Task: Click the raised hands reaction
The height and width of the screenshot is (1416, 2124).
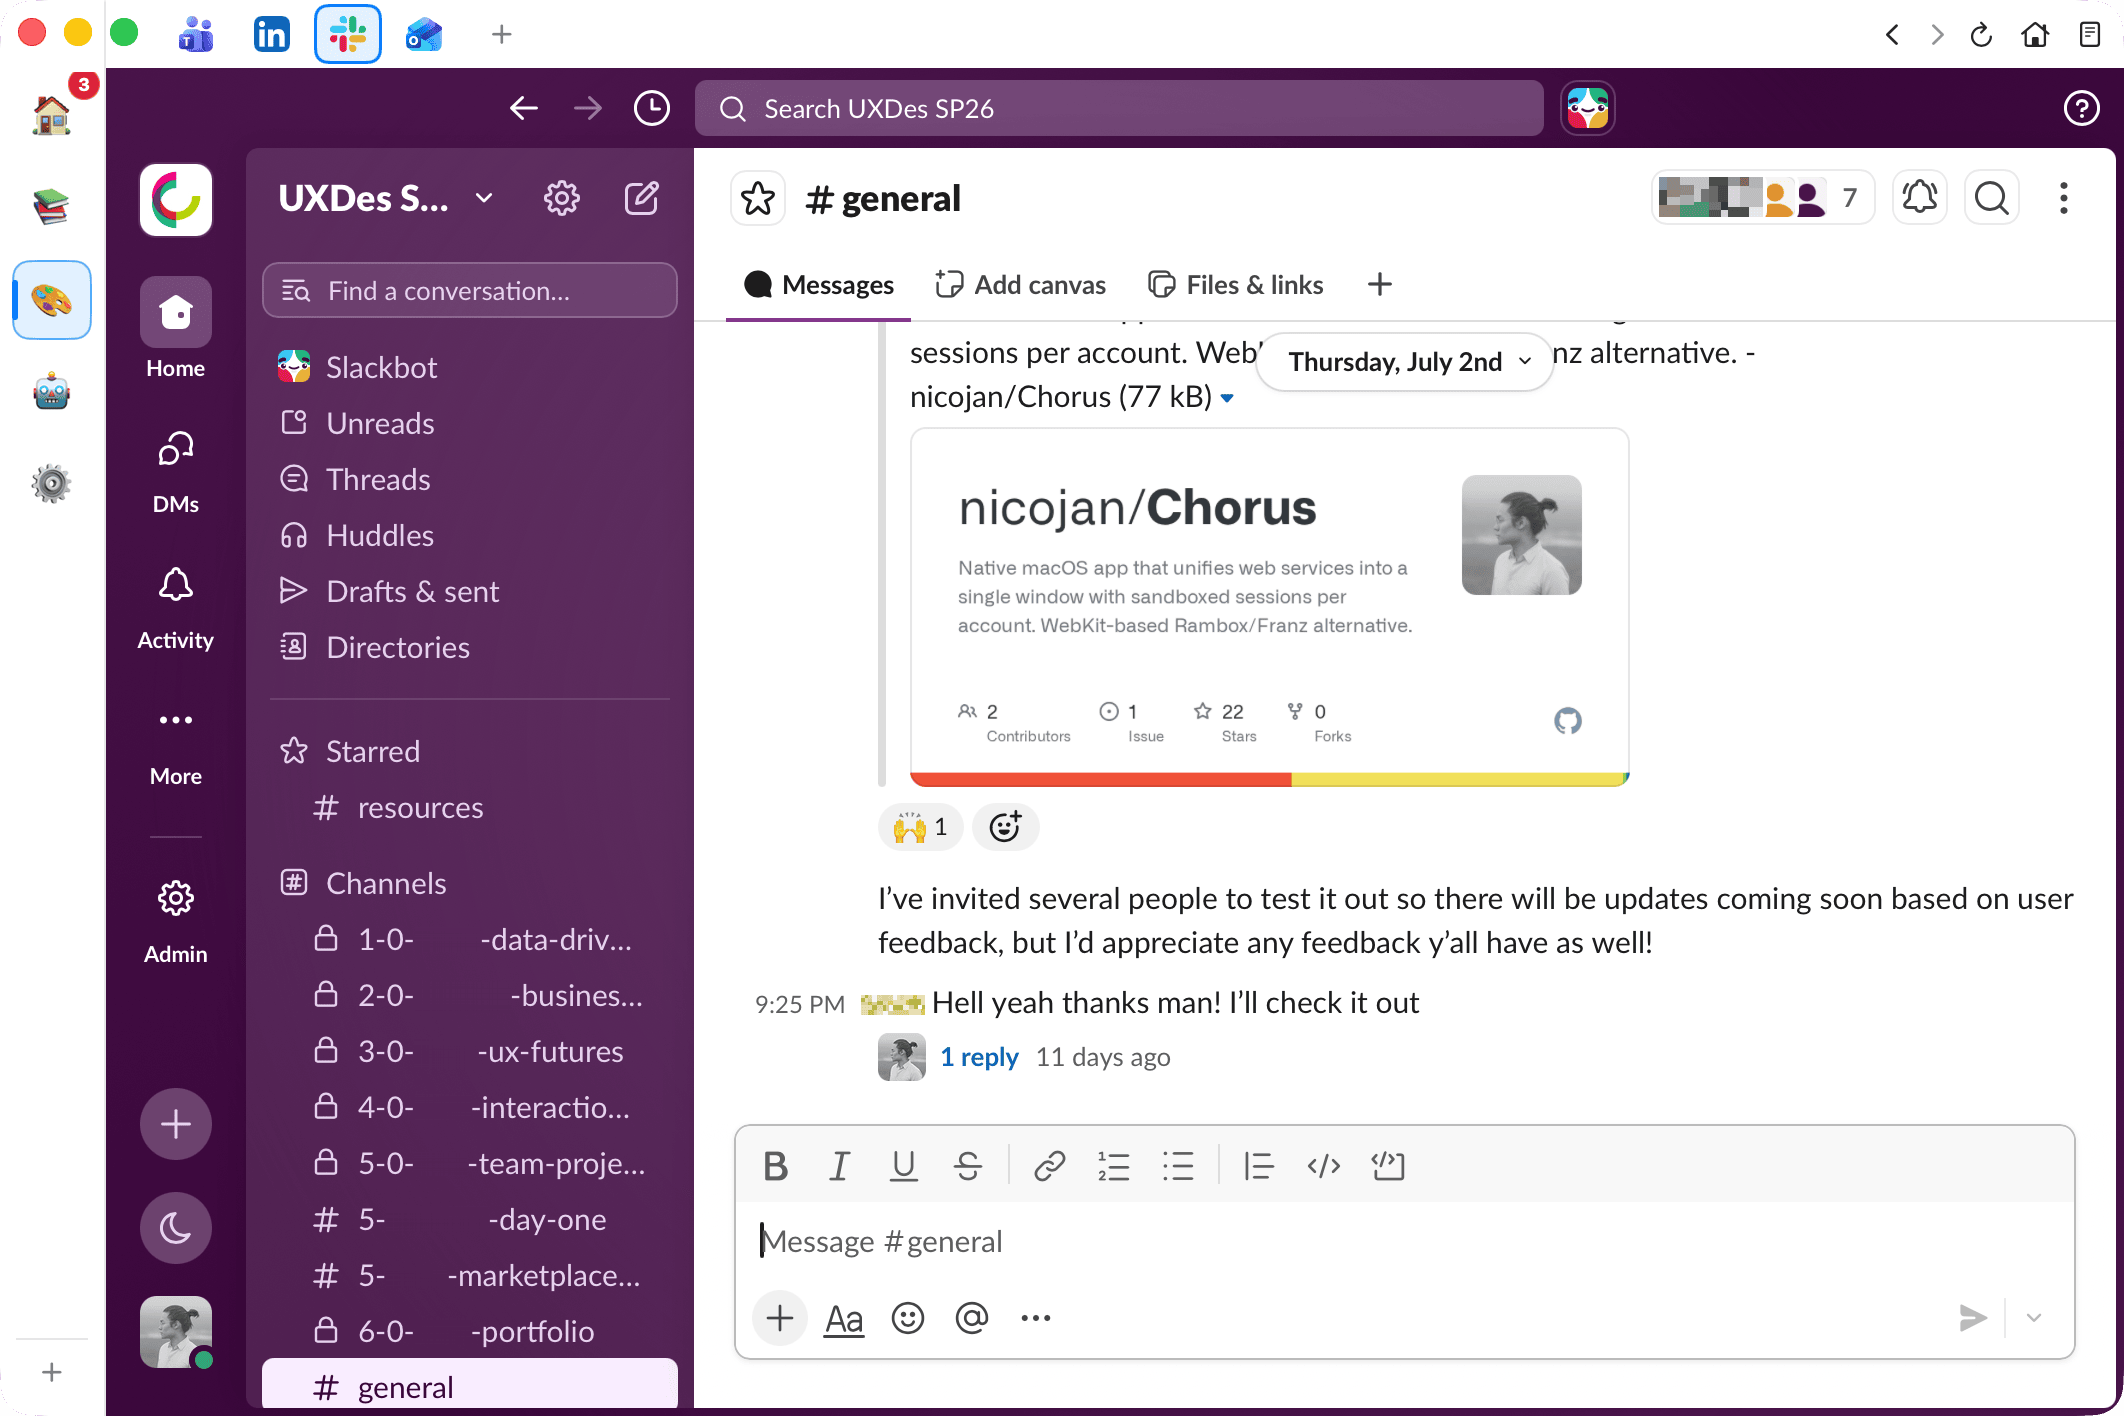Action: click(920, 827)
